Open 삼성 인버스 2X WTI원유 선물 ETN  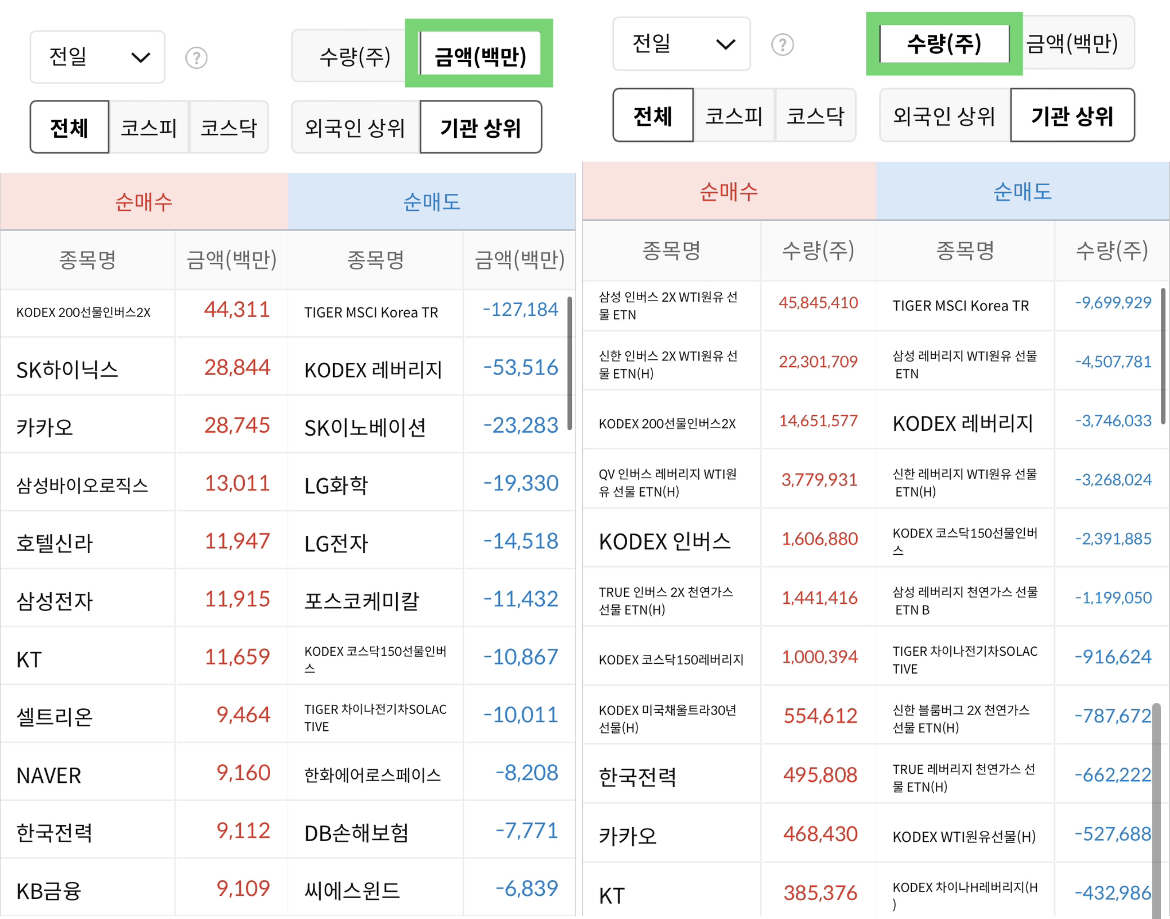pyautogui.click(x=668, y=306)
